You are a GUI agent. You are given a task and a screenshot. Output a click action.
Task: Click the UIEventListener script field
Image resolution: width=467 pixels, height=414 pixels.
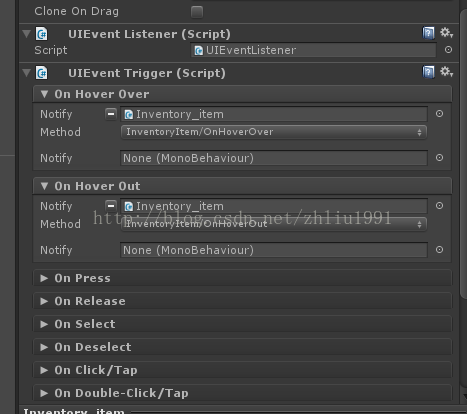coord(313,50)
